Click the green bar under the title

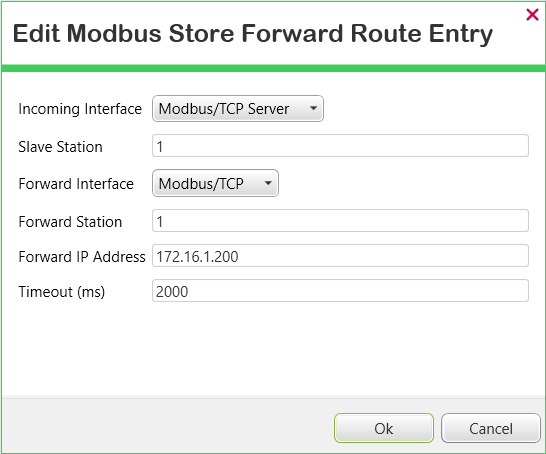click(x=273, y=68)
